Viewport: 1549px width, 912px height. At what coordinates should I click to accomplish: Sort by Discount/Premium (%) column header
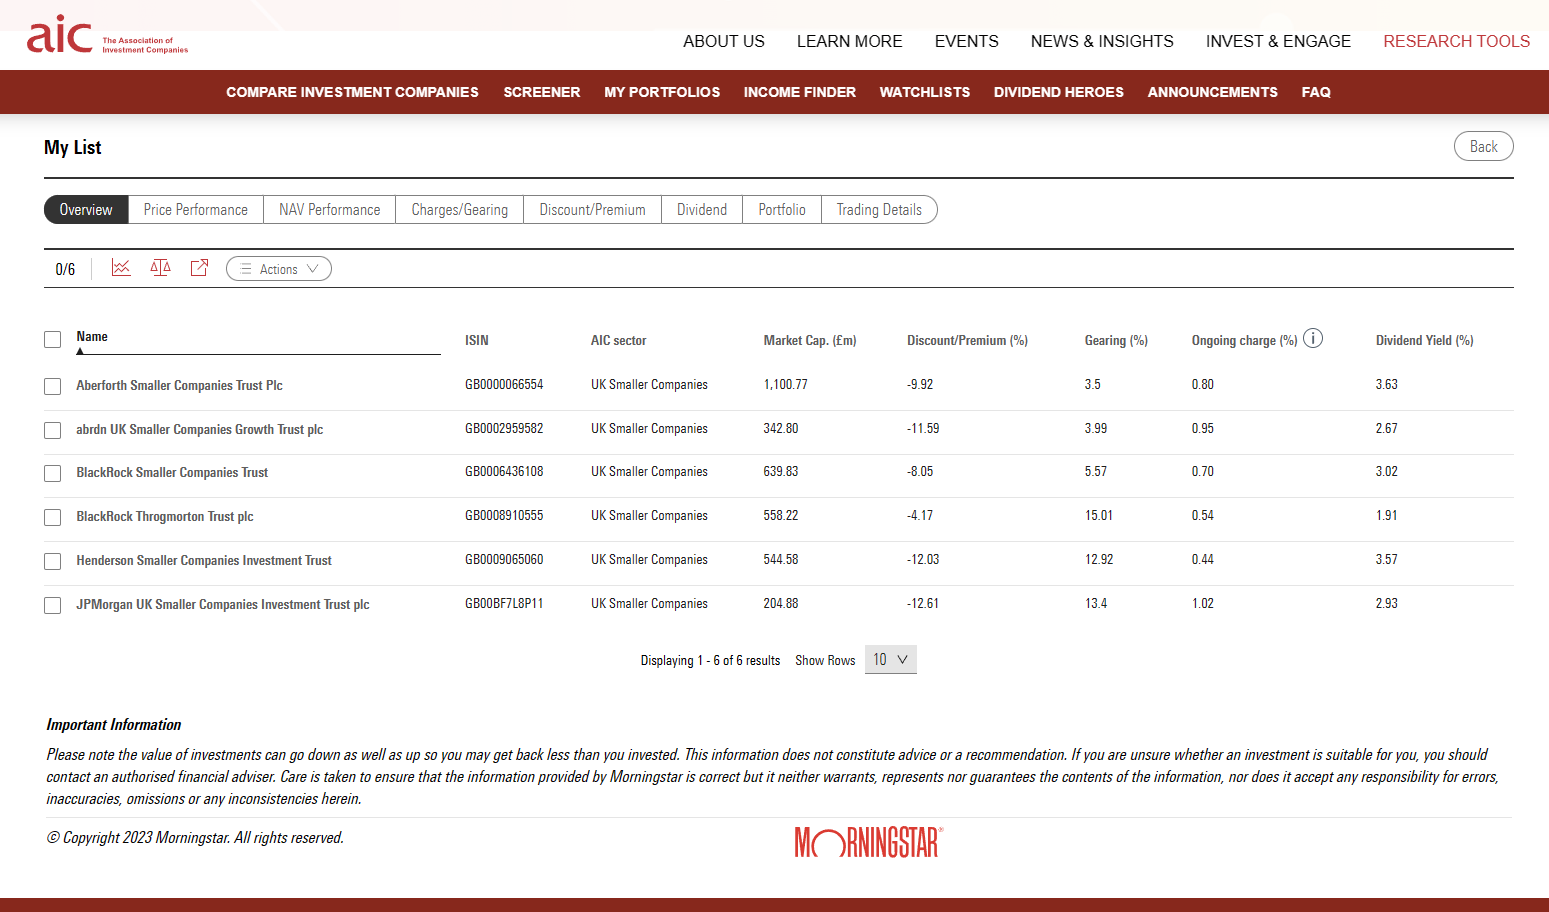(967, 341)
